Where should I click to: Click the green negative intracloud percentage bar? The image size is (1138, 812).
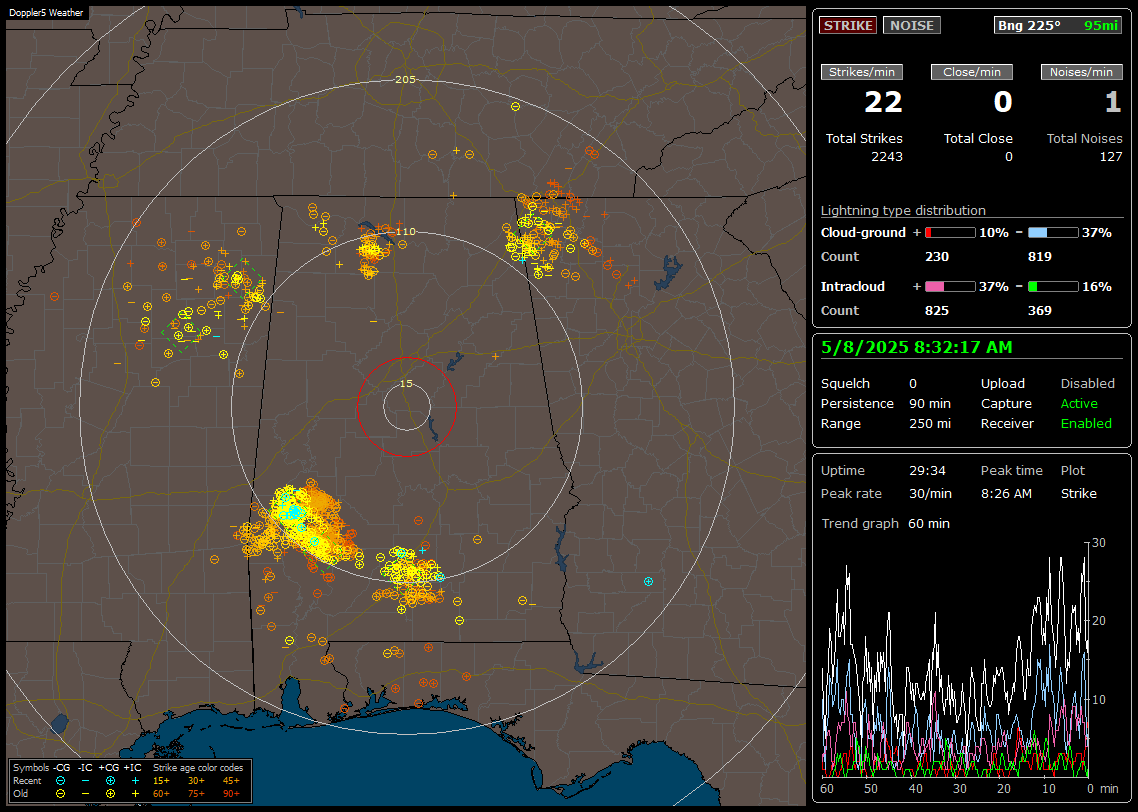click(1053, 287)
